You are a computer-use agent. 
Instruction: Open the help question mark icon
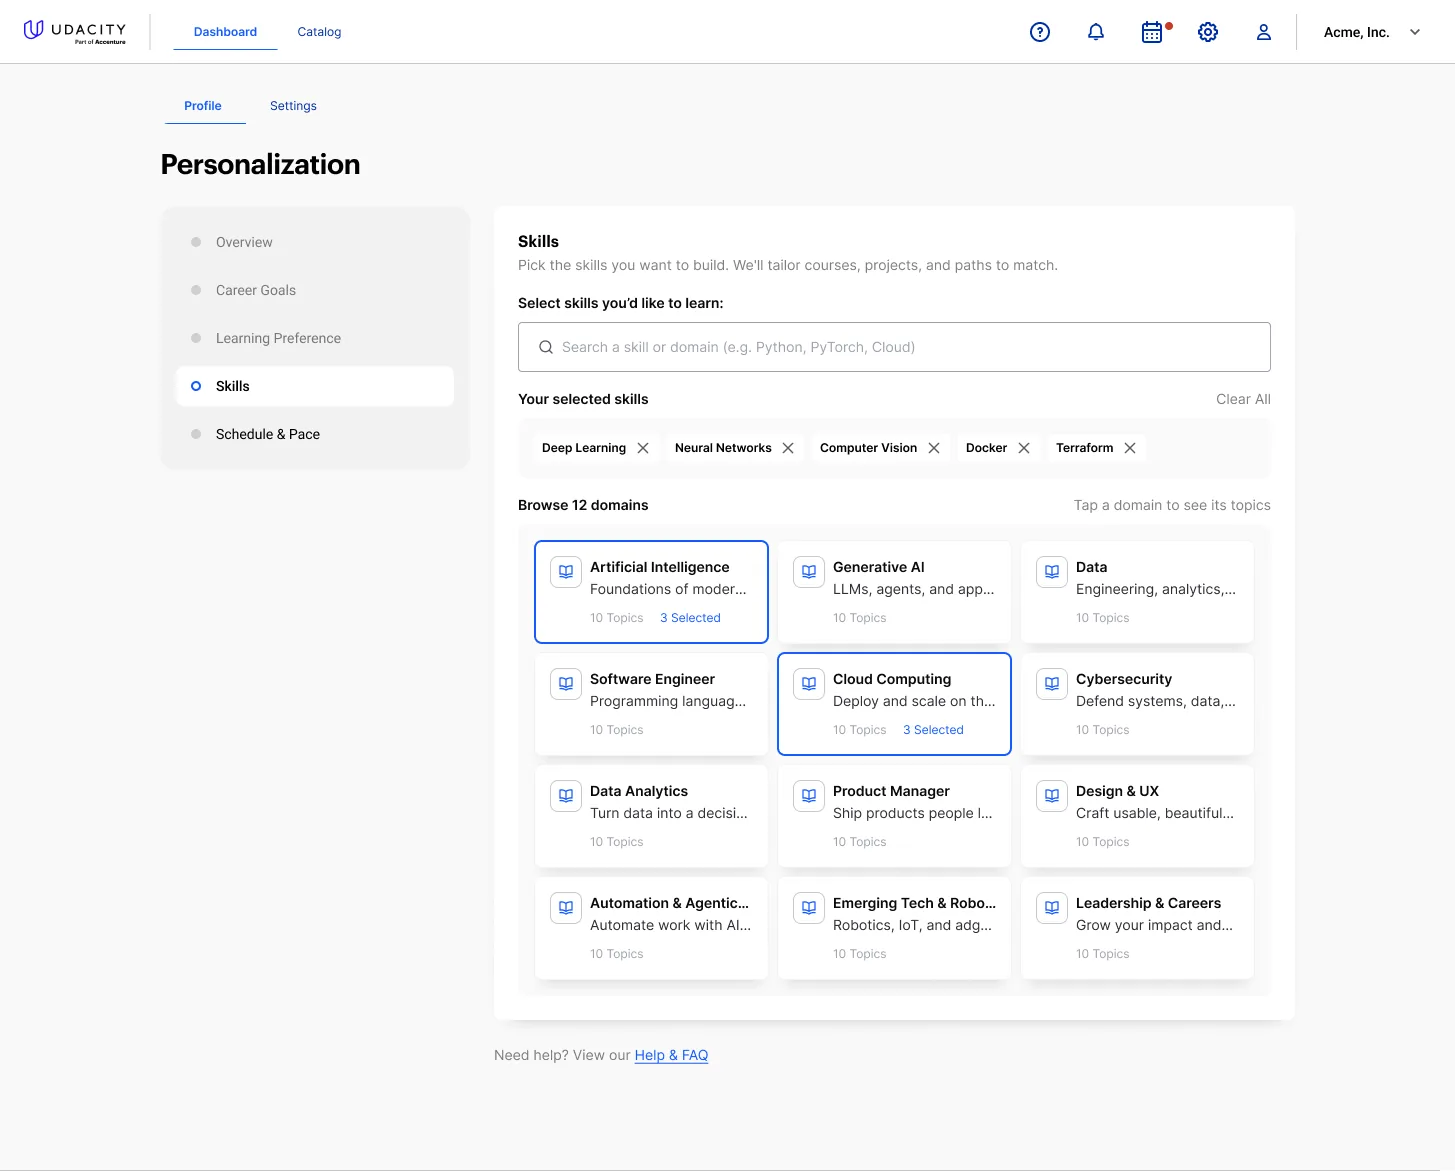point(1040,32)
